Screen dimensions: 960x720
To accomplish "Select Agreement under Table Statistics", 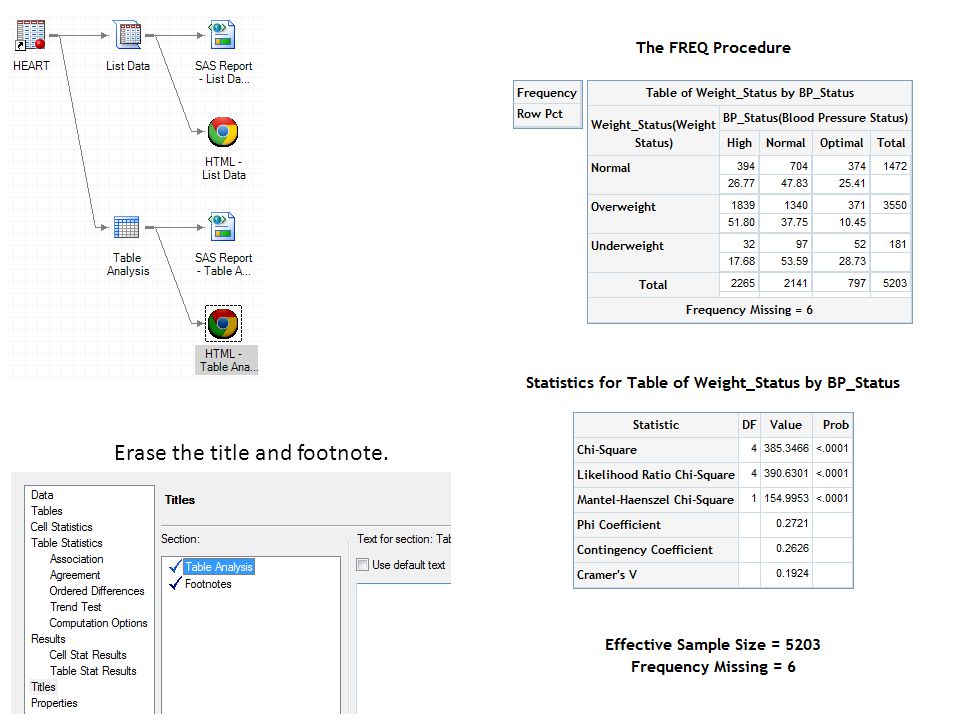I will pyautogui.click(x=75, y=574).
